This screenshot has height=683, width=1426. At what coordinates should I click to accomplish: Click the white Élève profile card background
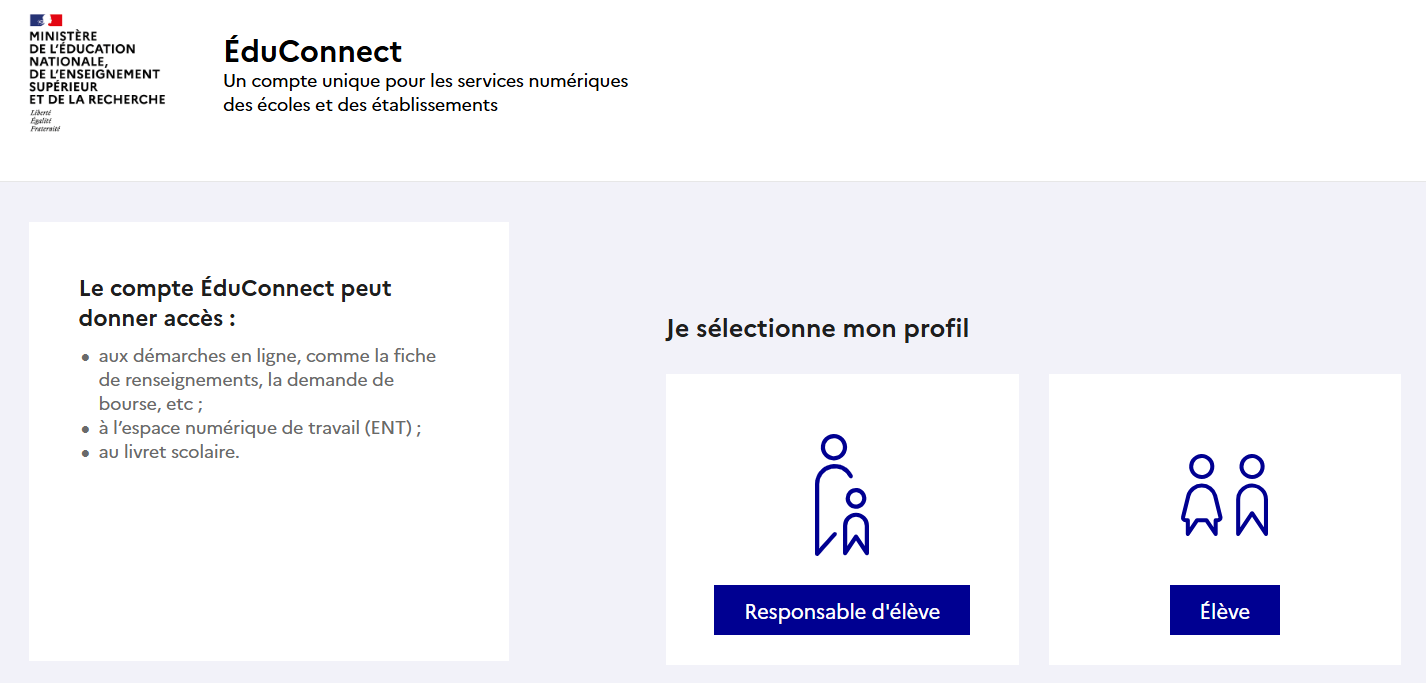click(1225, 519)
